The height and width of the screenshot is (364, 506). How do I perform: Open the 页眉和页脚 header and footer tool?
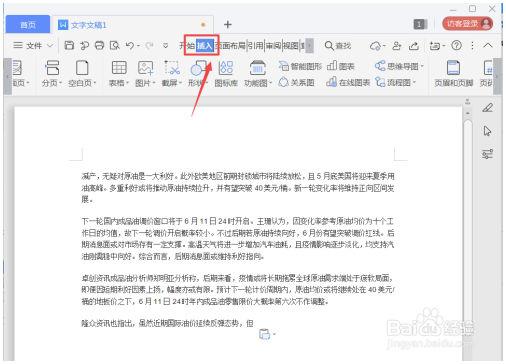[453, 74]
